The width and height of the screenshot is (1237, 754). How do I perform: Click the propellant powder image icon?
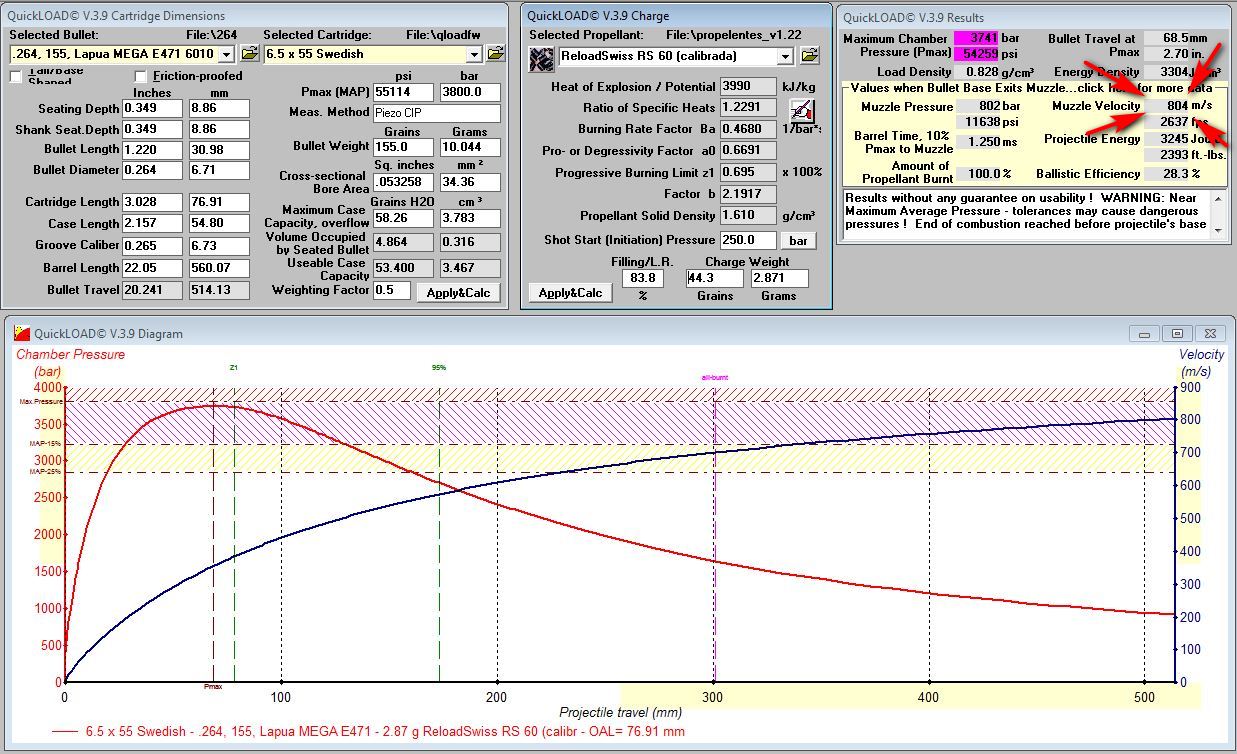tap(541, 59)
